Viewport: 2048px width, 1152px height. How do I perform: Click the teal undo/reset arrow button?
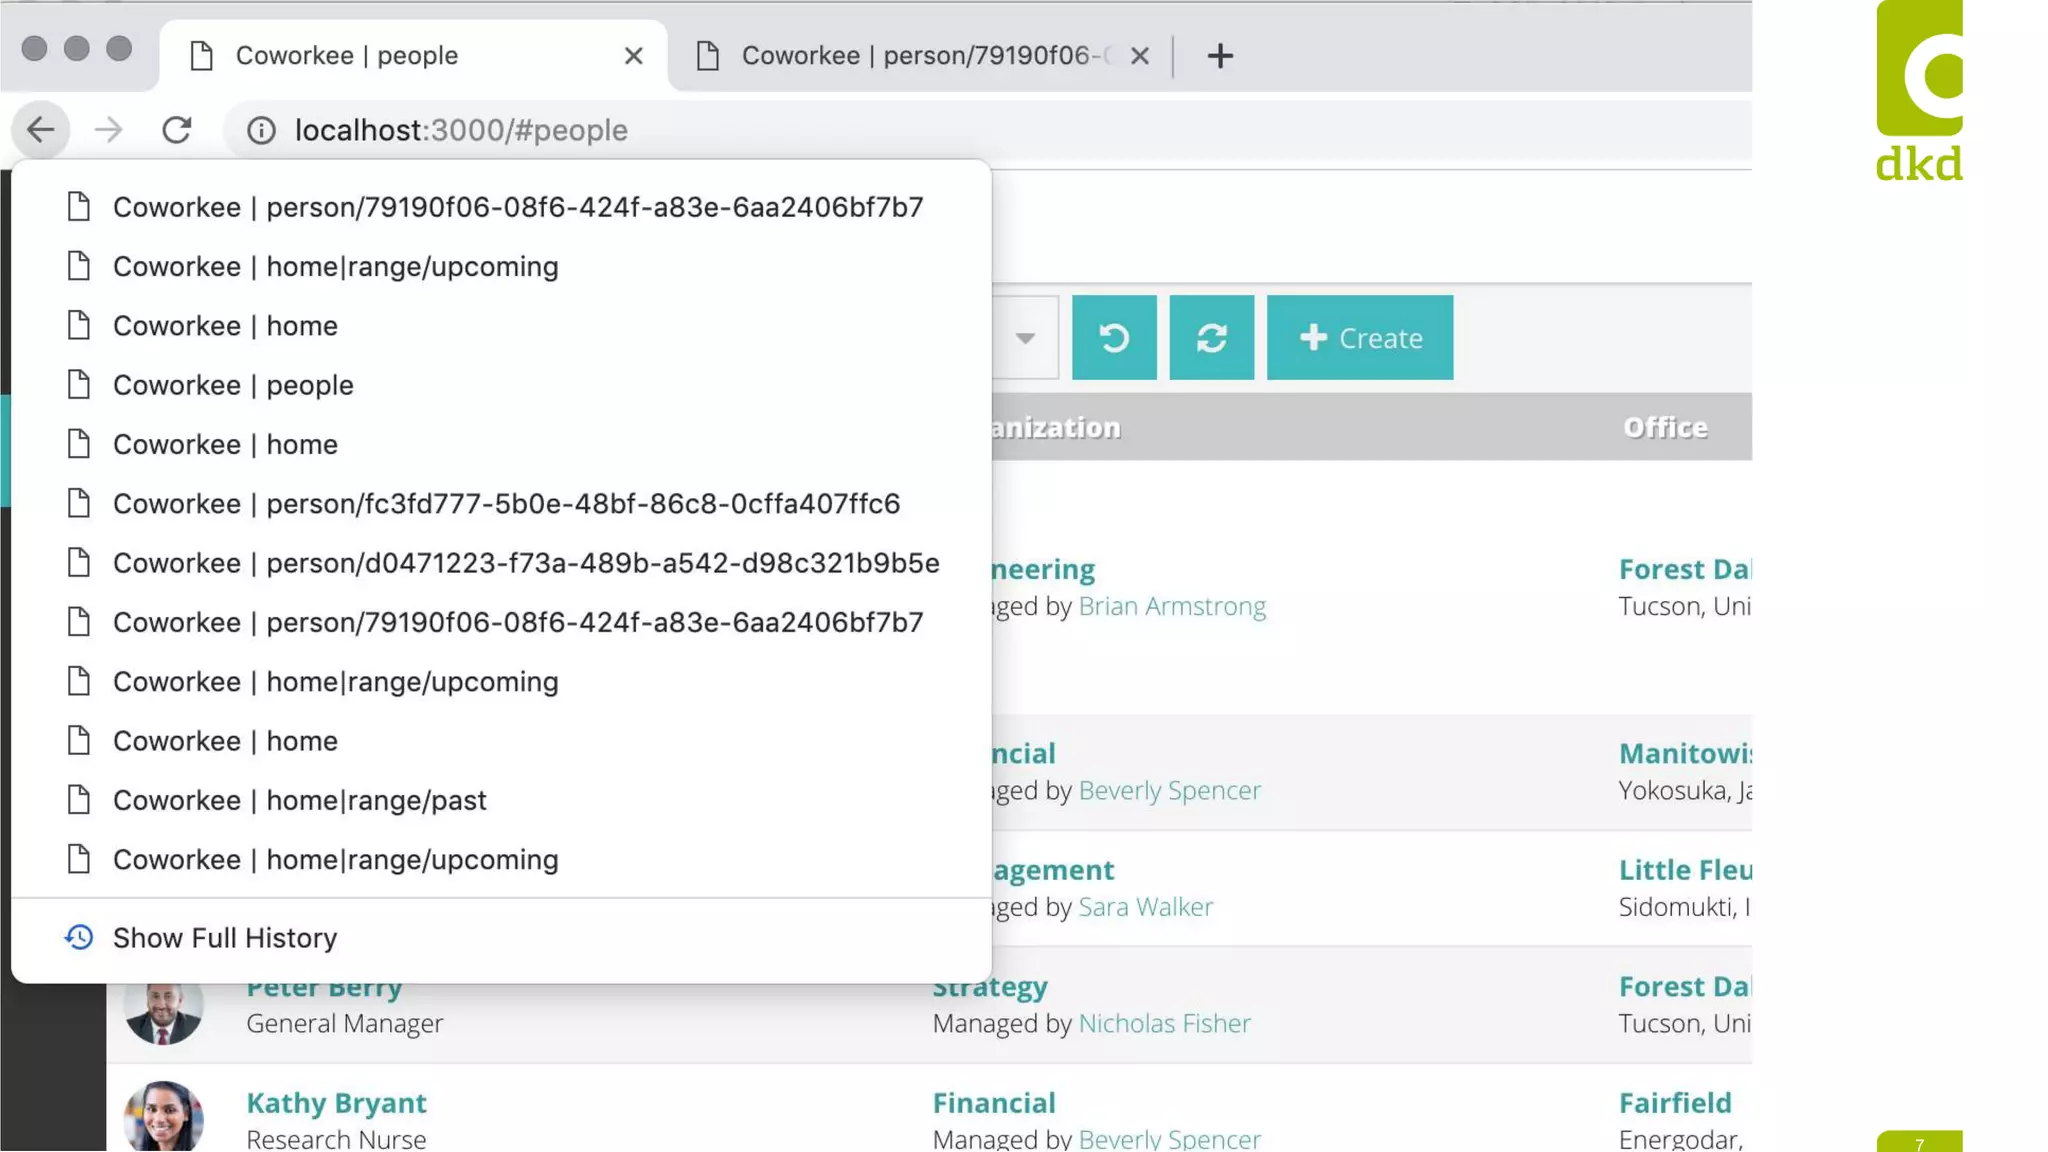[1114, 338]
